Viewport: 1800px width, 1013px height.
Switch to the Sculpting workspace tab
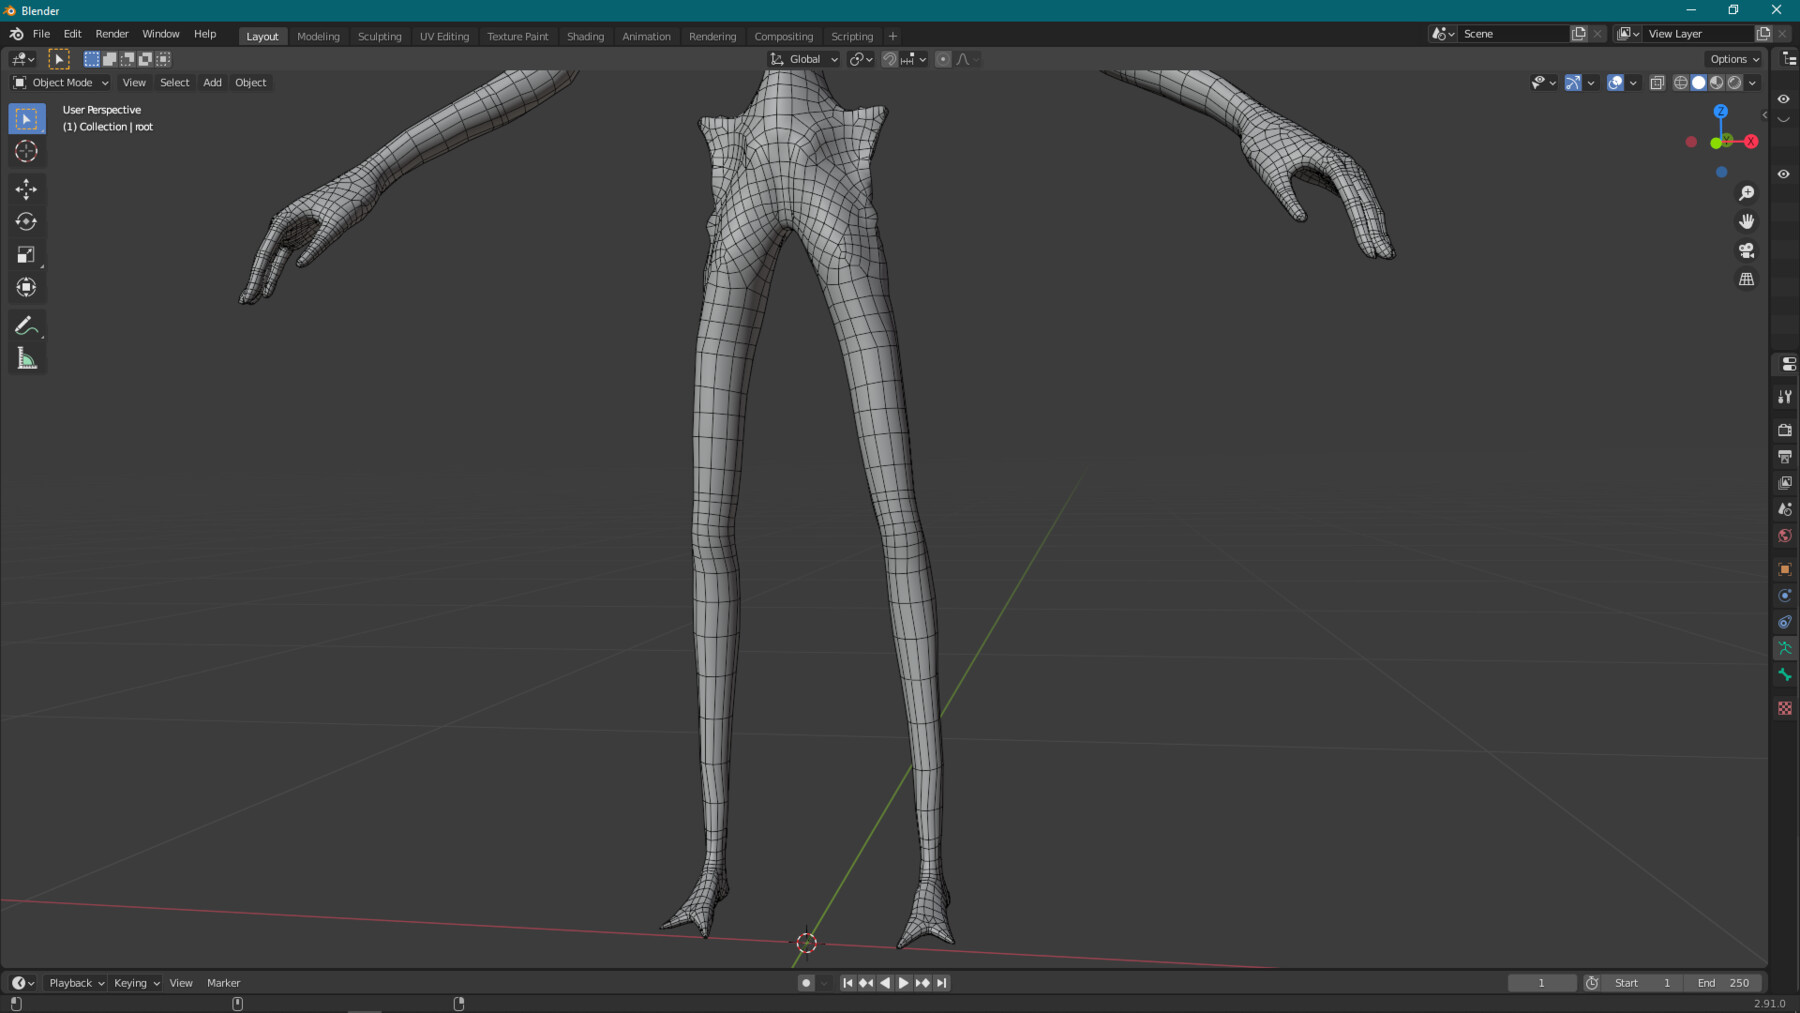coord(380,36)
